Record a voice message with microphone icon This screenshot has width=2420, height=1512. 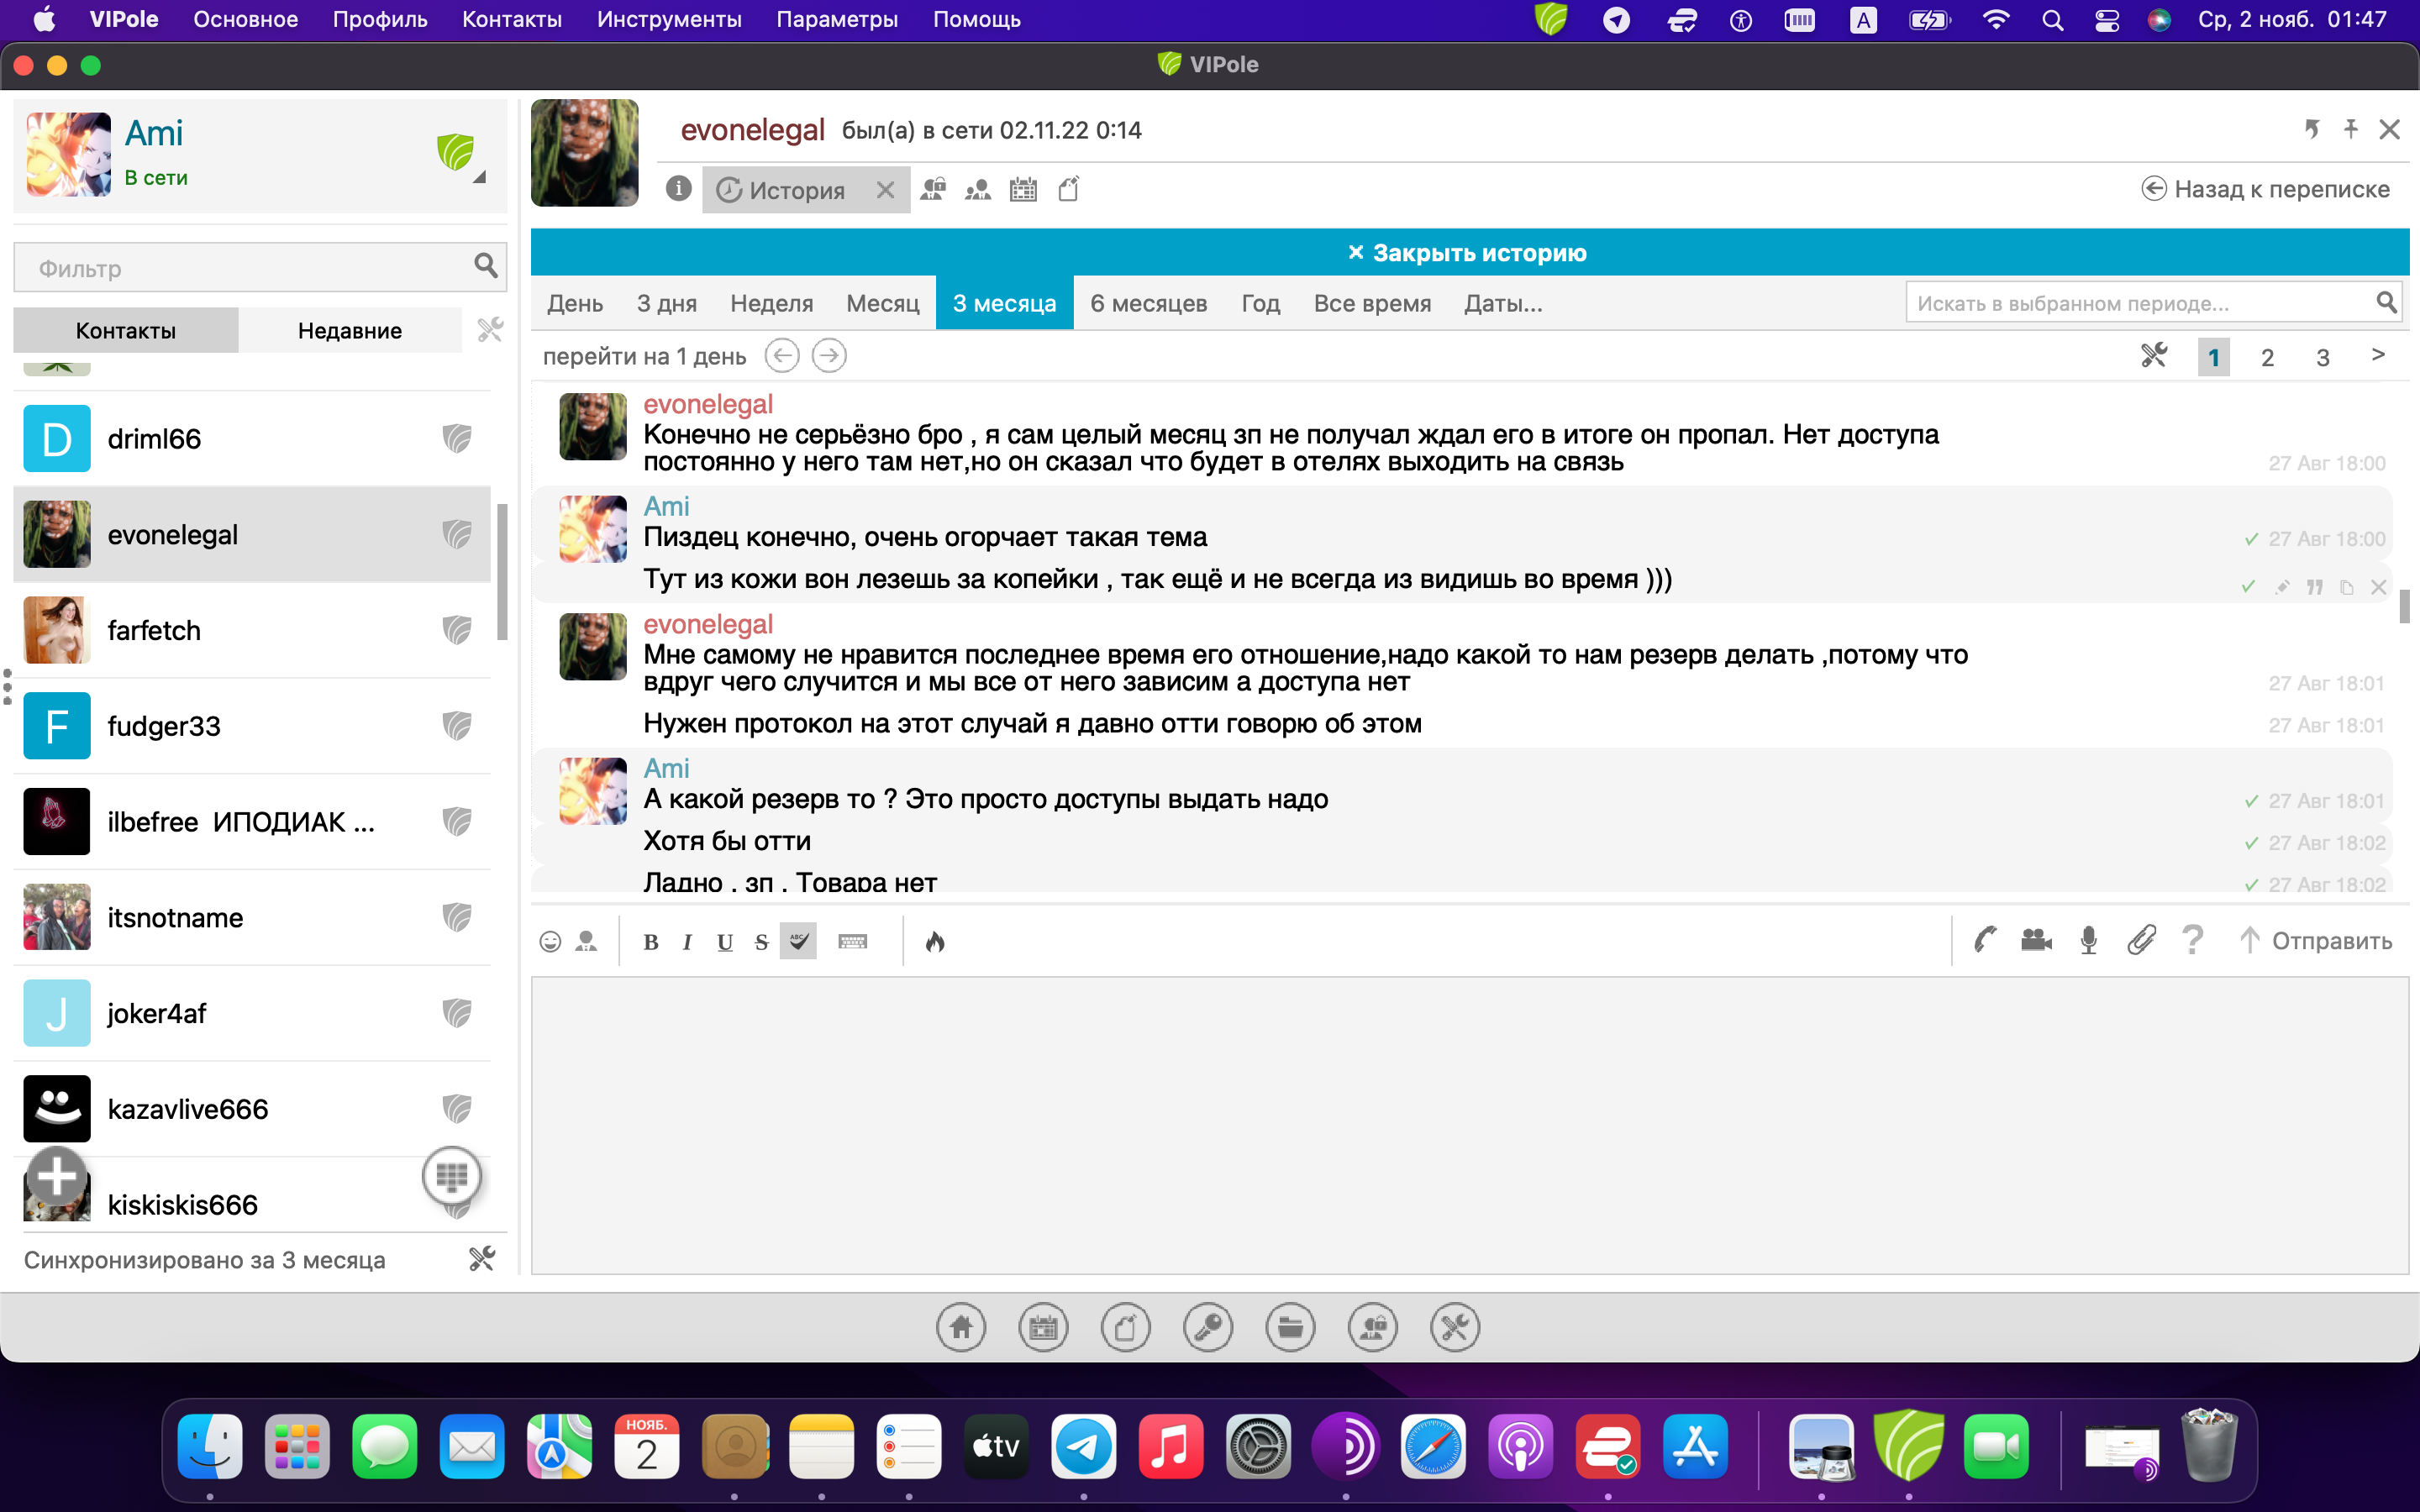click(x=2089, y=940)
